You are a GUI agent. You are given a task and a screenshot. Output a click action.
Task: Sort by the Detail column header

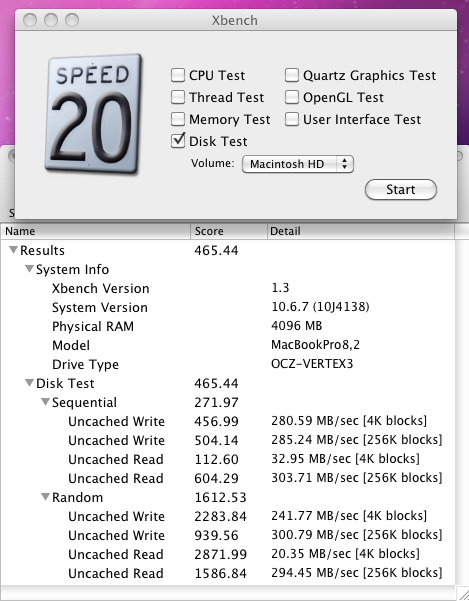coord(361,231)
